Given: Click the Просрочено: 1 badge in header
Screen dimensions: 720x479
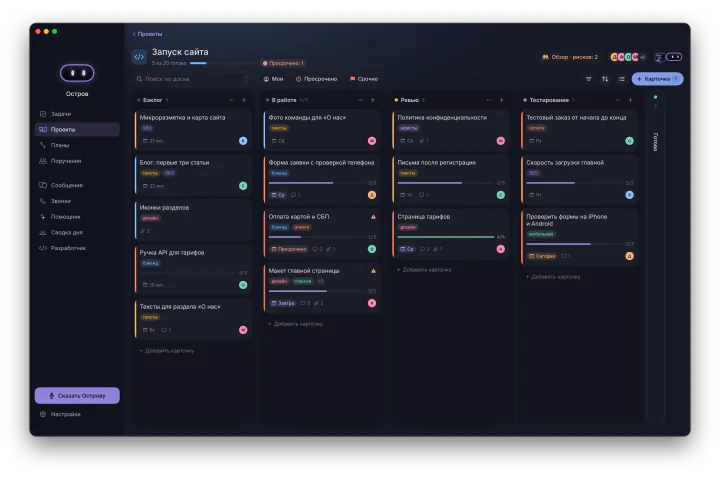Looking at the screenshot, I should tap(283, 63).
